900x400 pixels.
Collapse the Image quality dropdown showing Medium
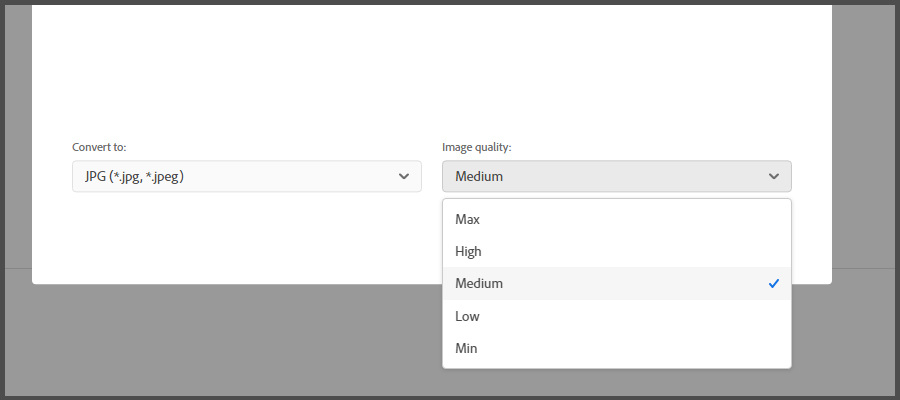point(616,176)
